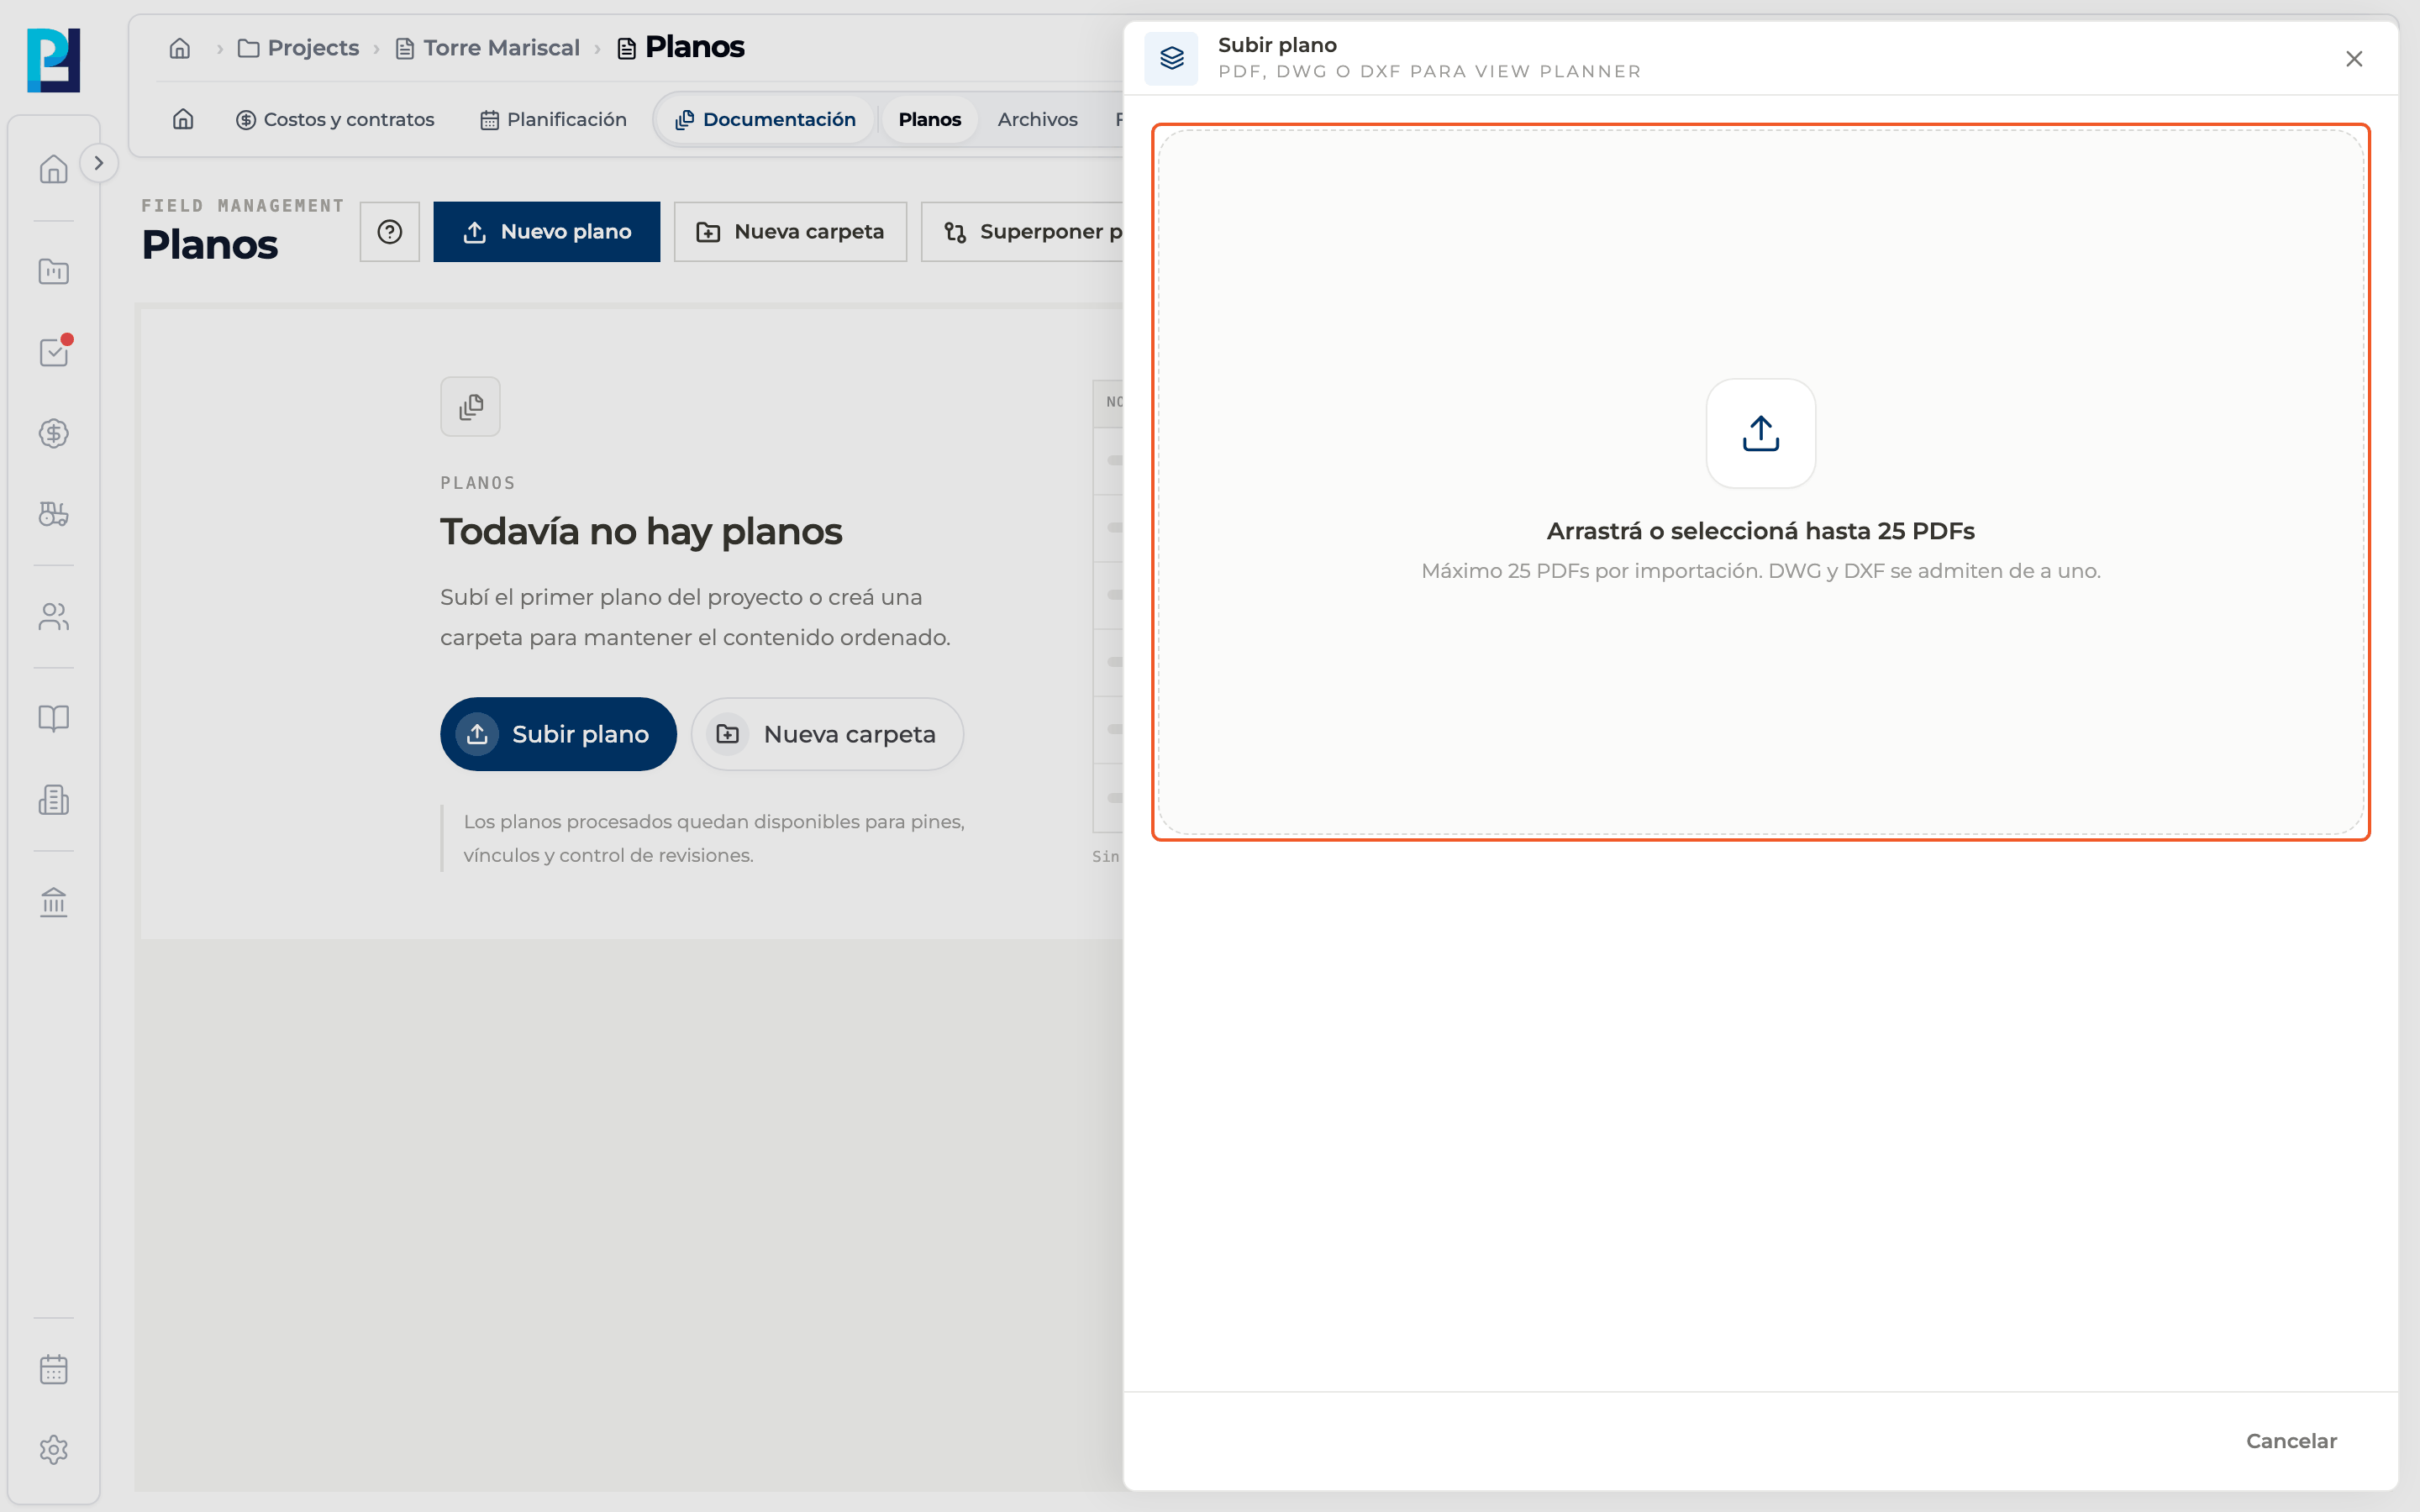Click the layers icon in panel header
Image resolution: width=2420 pixels, height=1512 pixels.
(x=1171, y=59)
